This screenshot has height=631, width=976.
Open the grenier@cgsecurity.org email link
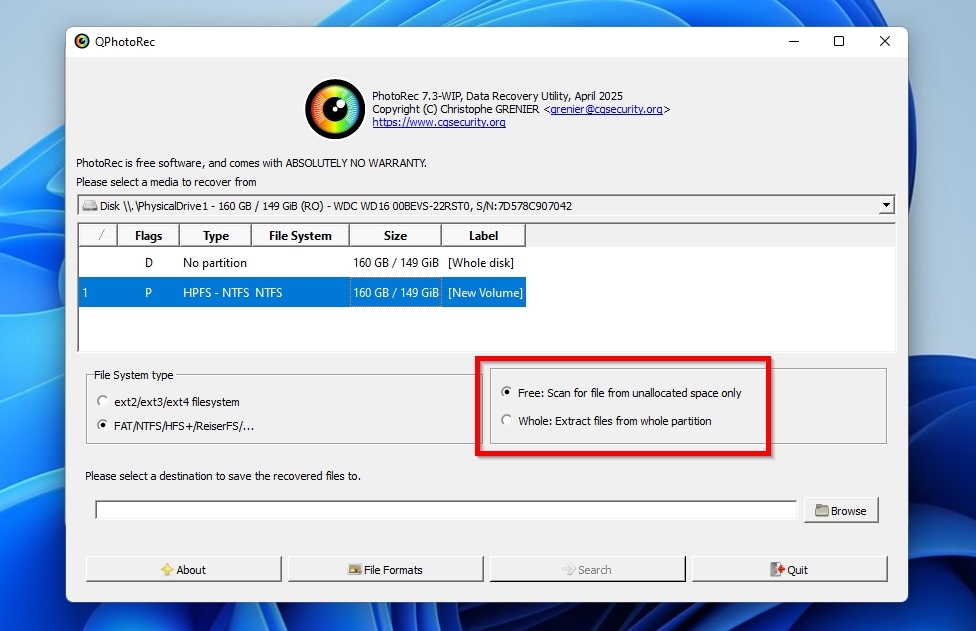(608, 109)
